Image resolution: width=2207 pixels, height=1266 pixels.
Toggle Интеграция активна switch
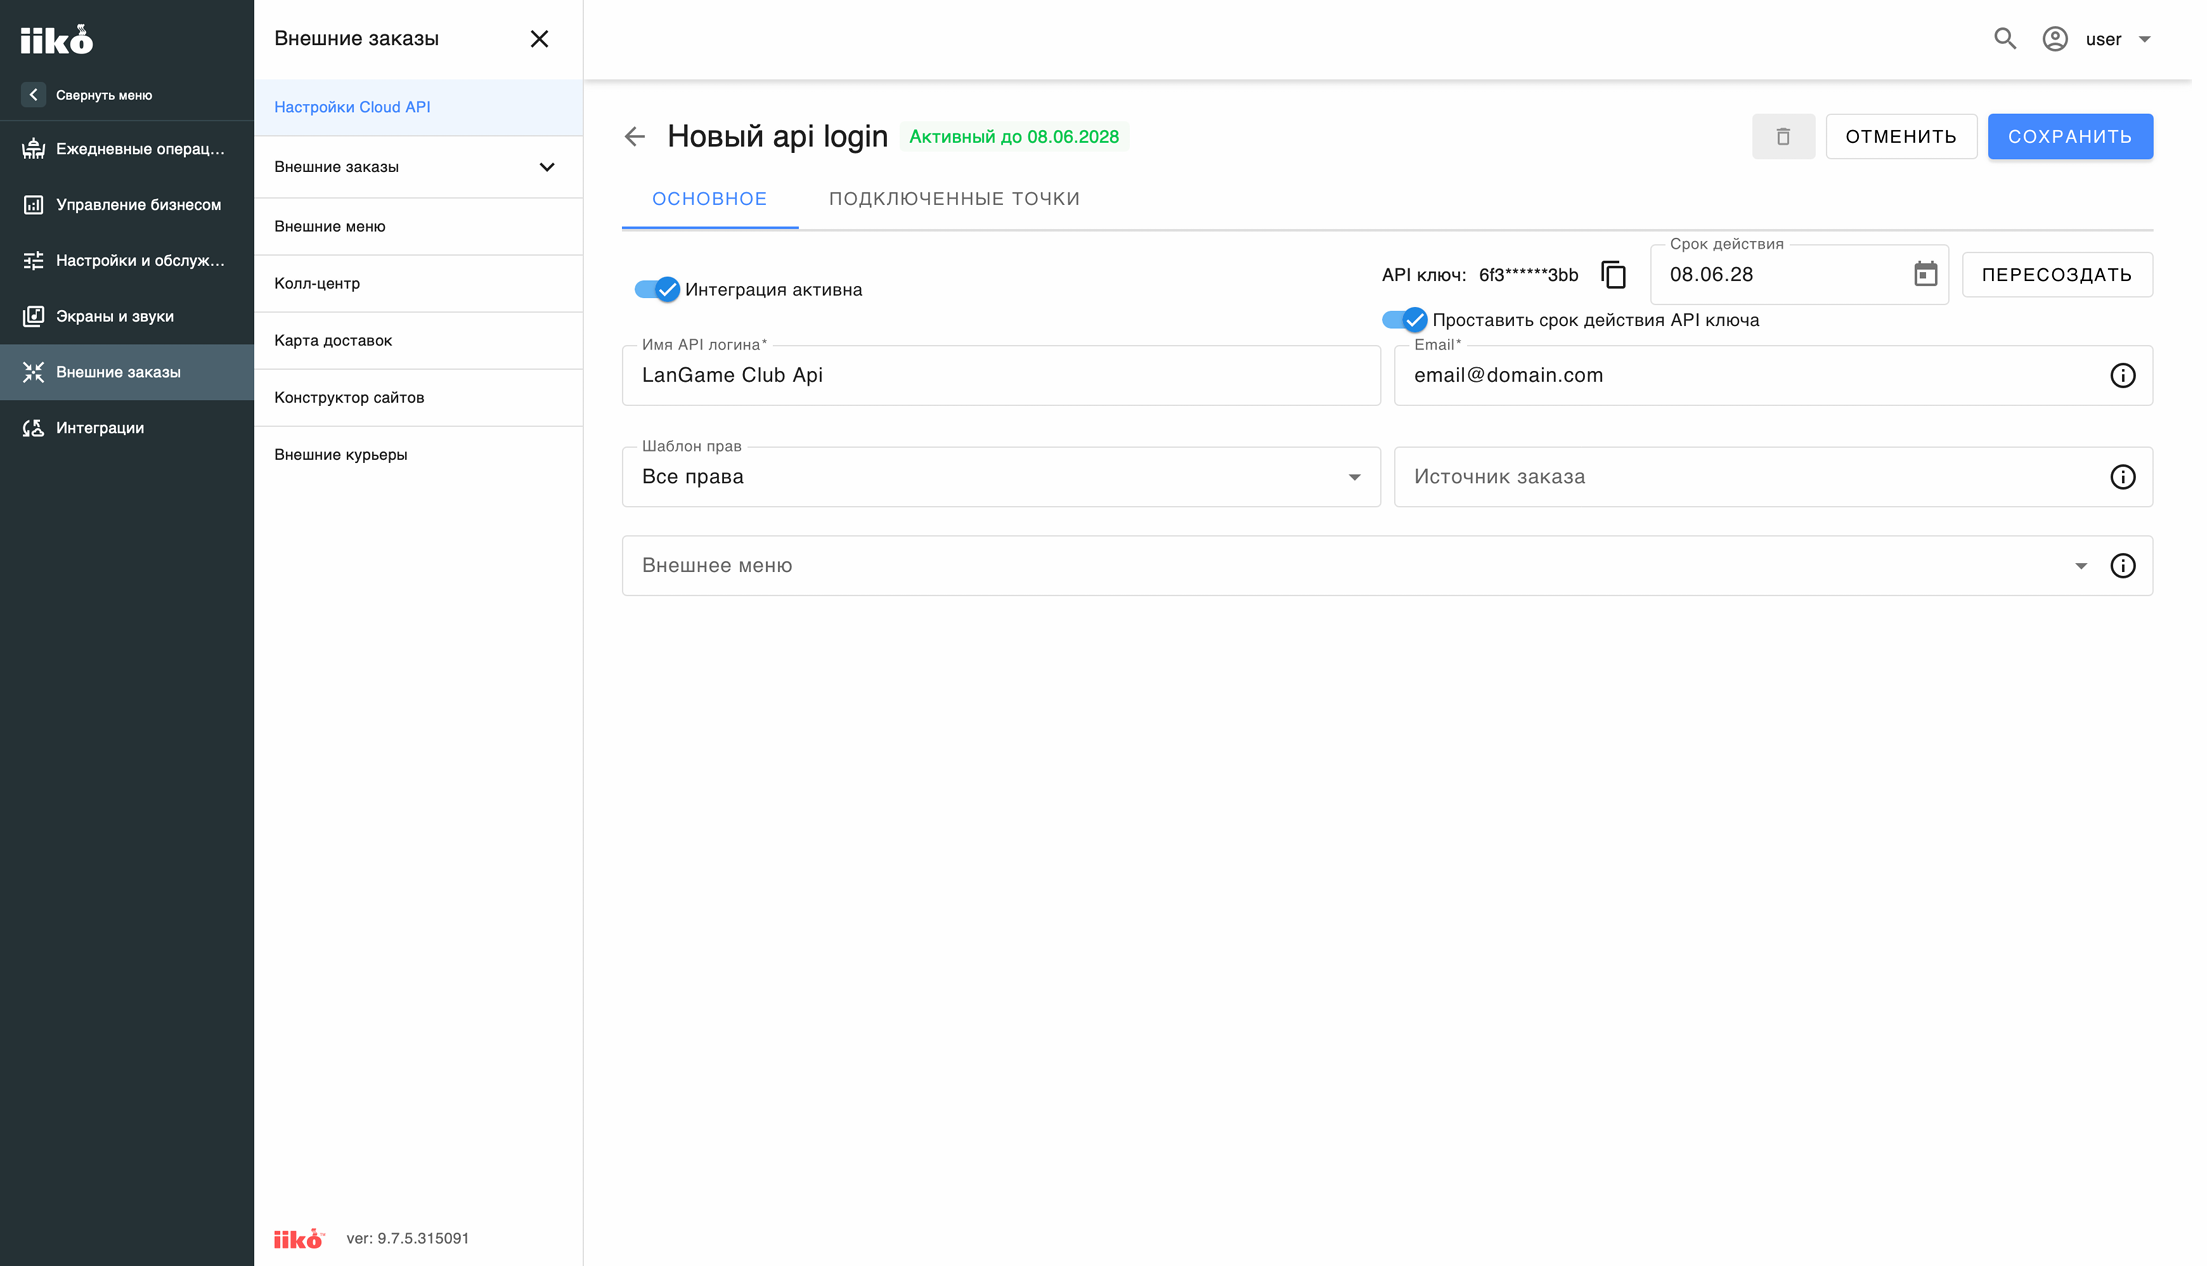point(657,290)
